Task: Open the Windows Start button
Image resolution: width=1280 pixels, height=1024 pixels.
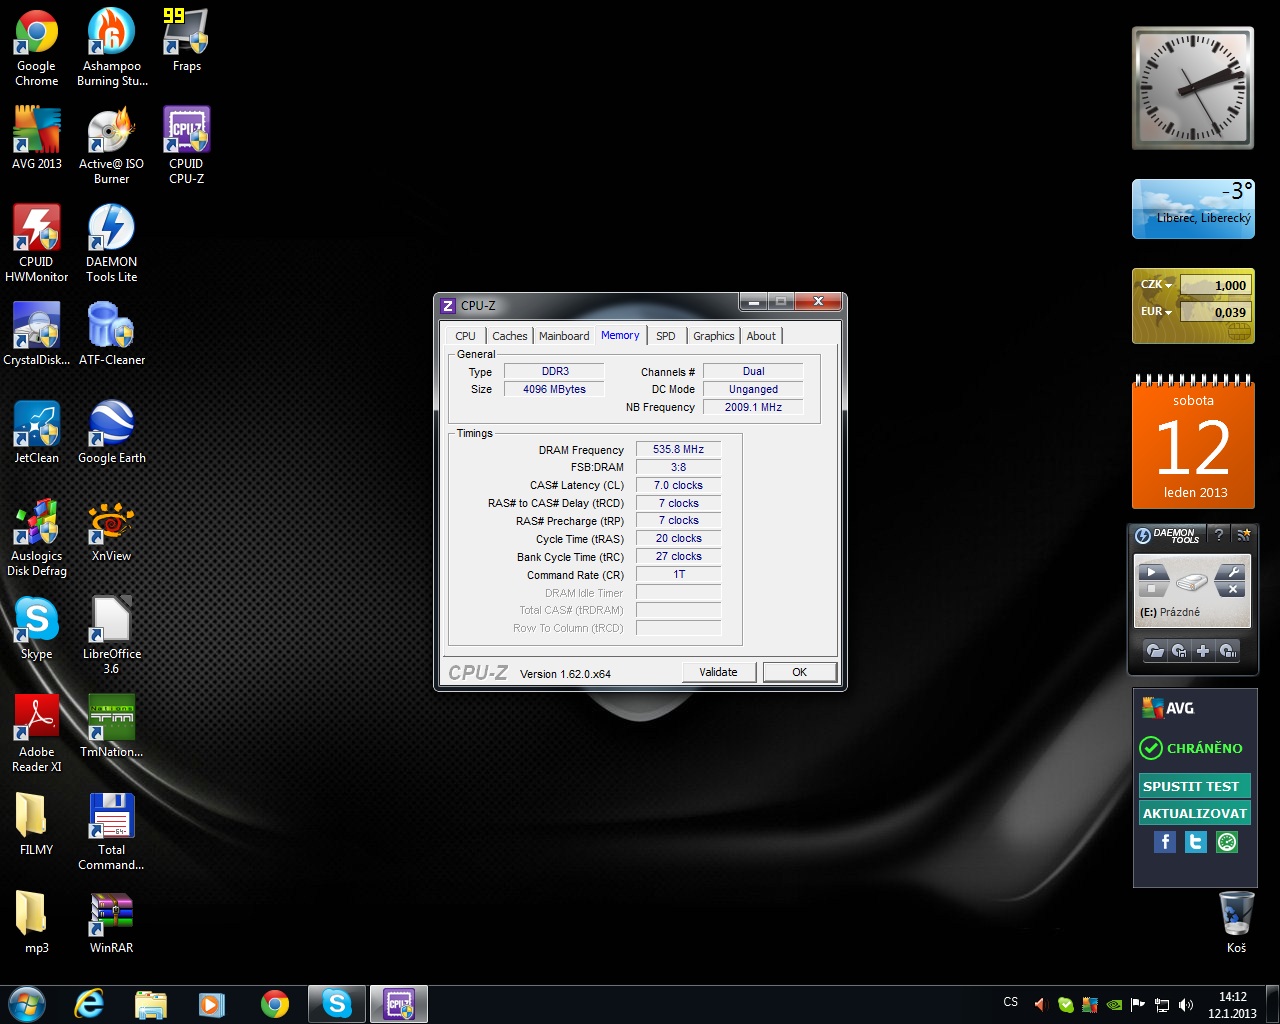Action: [x=27, y=1004]
